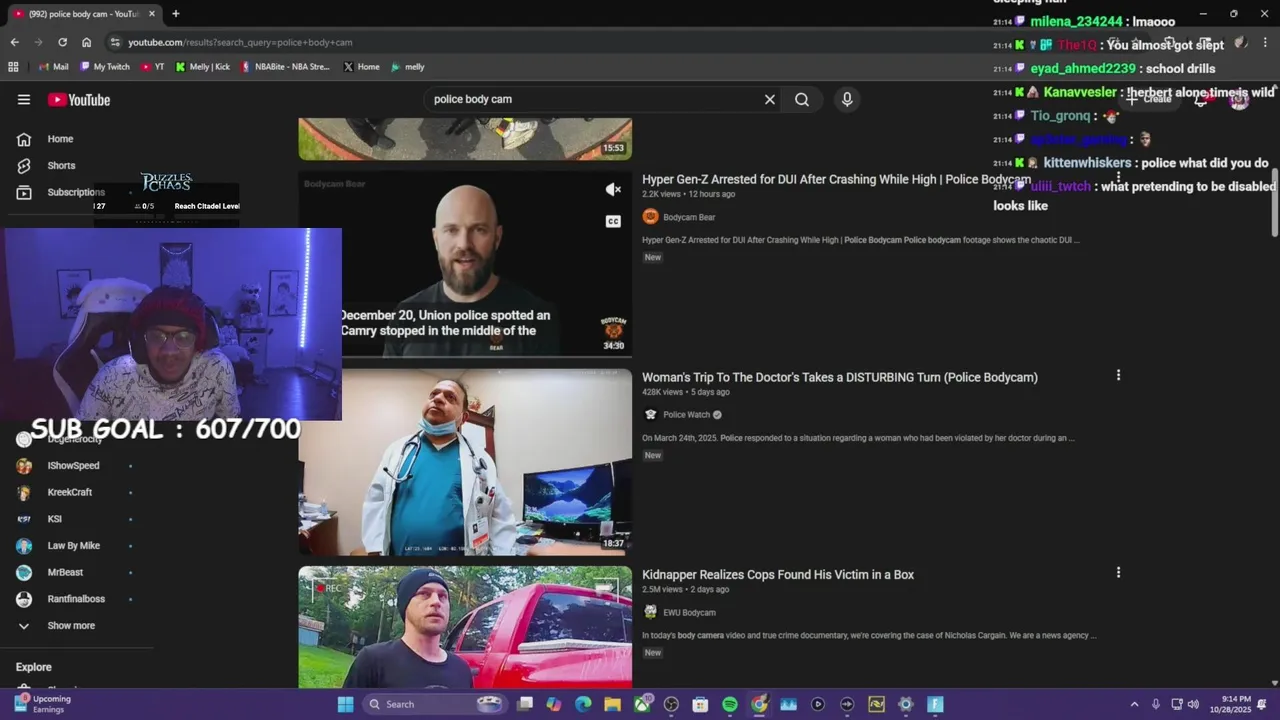This screenshot has width=1280, height=720.
Task: Expand Show more subscriptions
Action: tap(70, 625)
